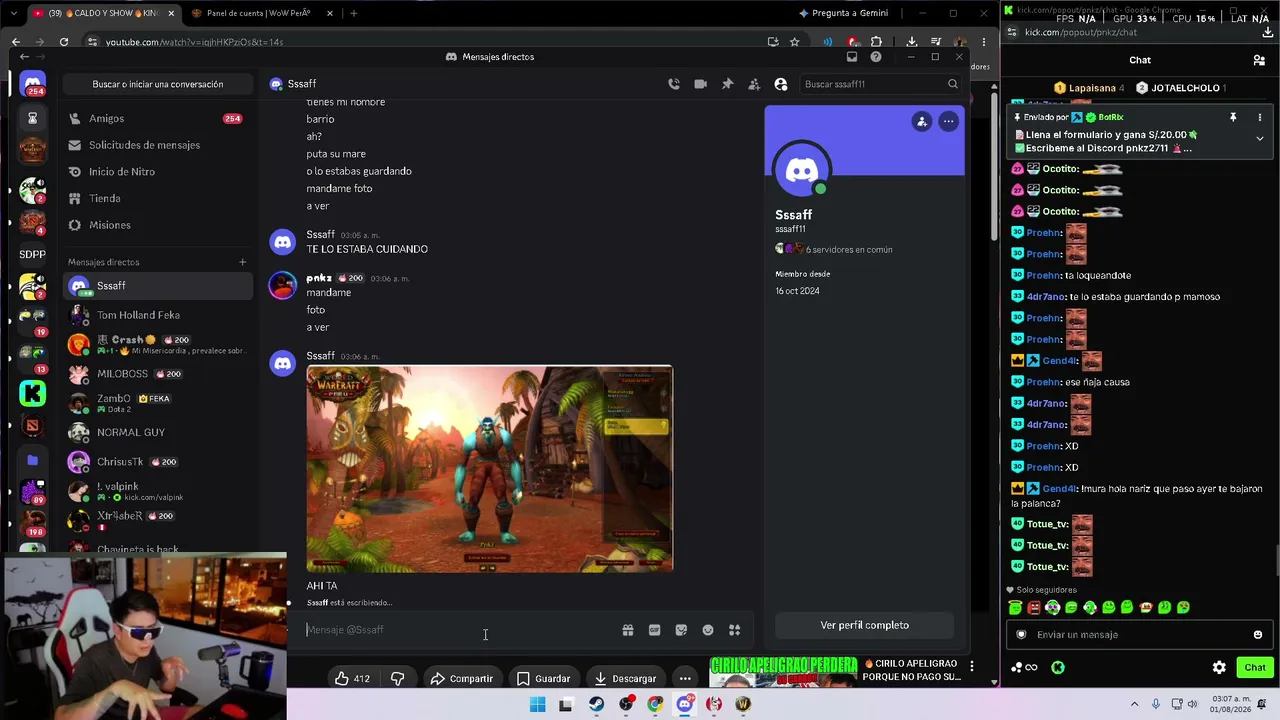This screenshot has height=720, width=1280.
Task: Expand the Discord server folder icon
Action: click(x=32, y=460)
